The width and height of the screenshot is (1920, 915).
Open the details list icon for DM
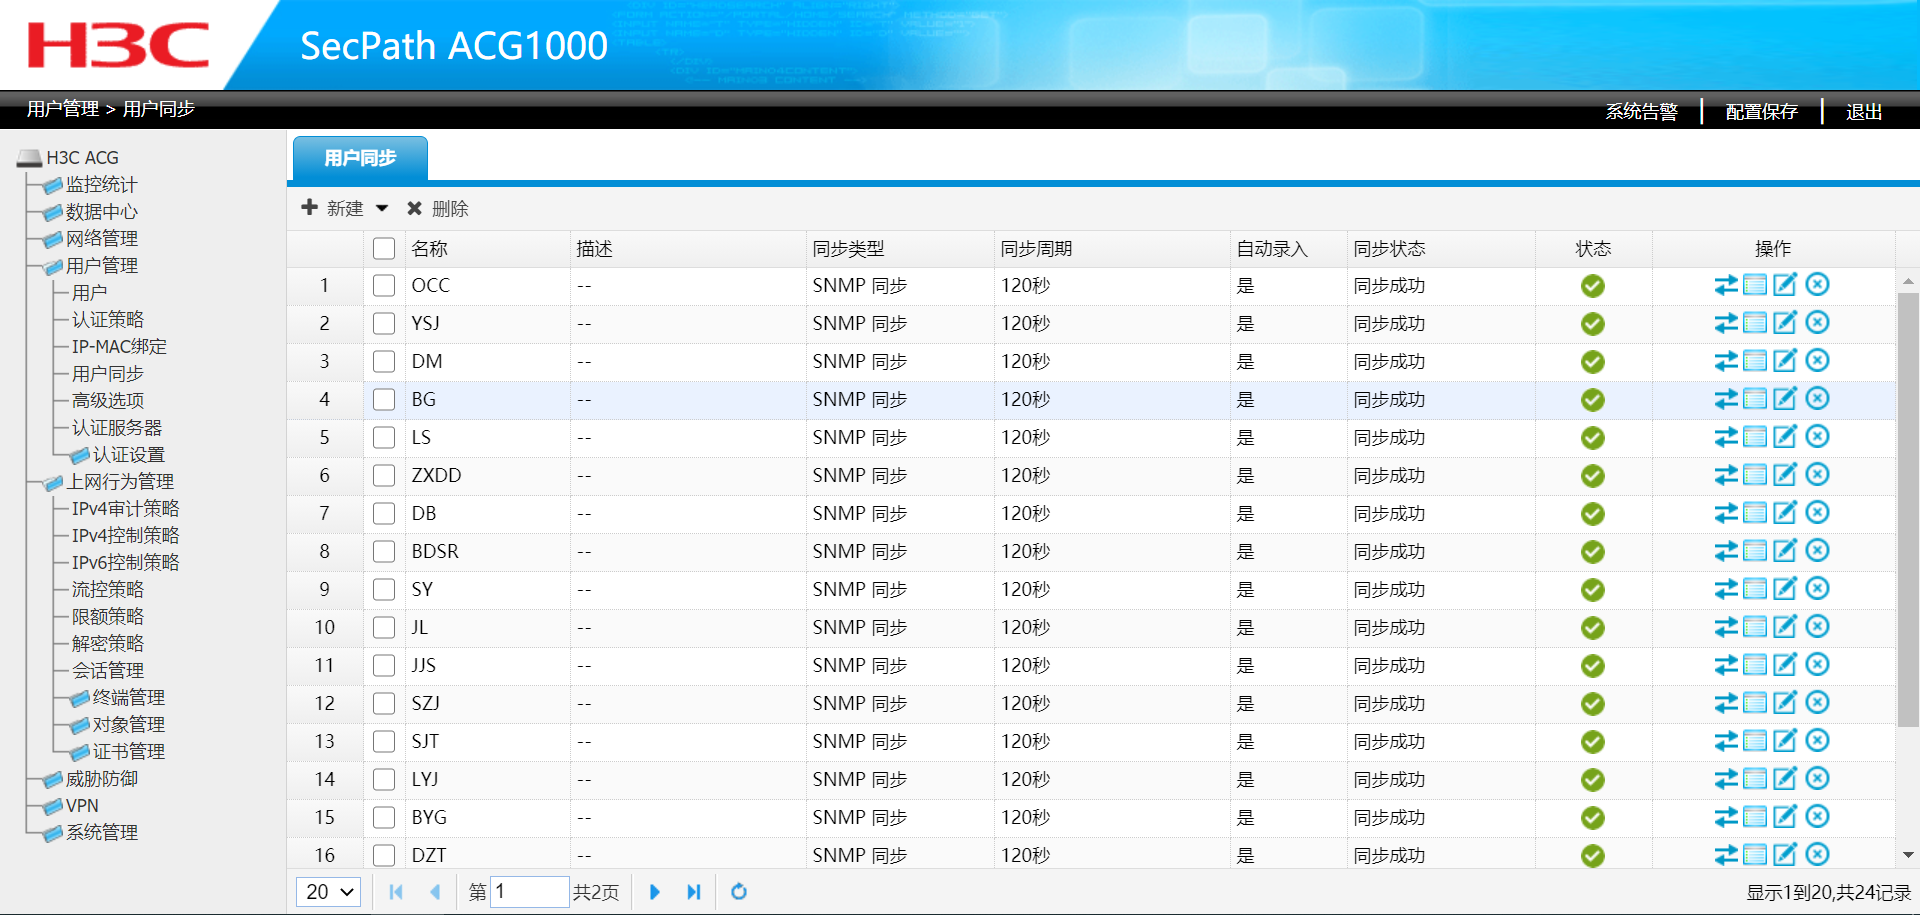tap(1755, 361)
